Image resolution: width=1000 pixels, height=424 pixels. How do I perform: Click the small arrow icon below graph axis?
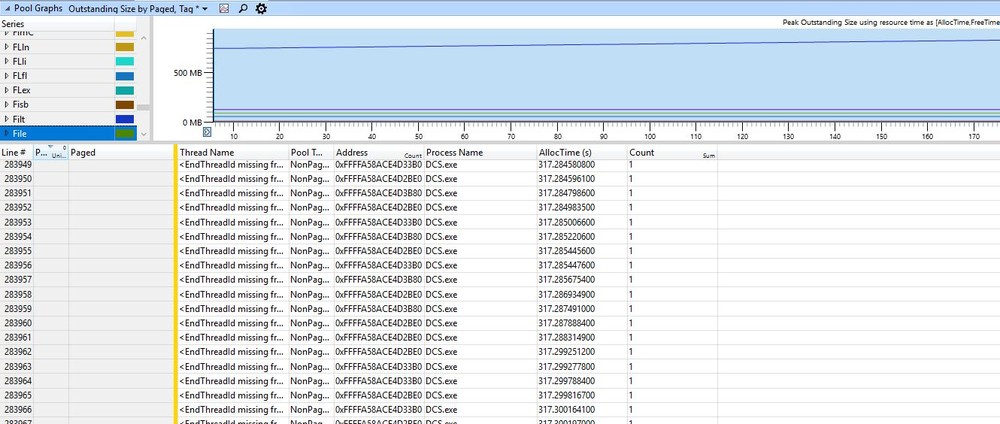coord(207,132)
